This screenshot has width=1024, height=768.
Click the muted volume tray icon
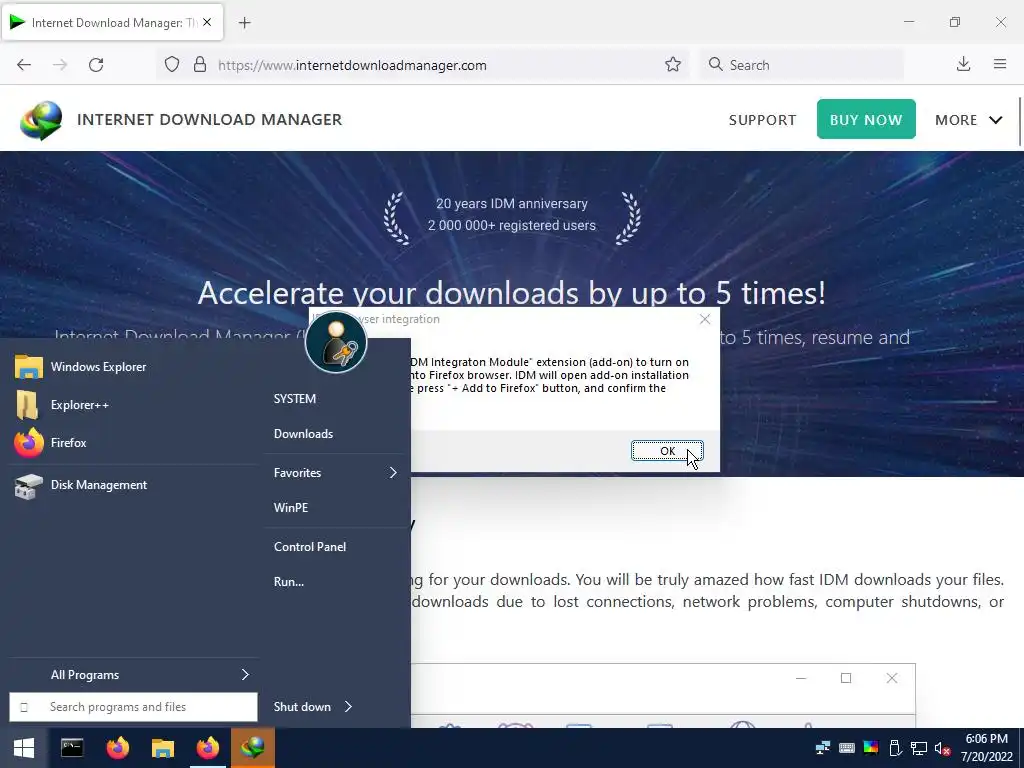[942, 748]
